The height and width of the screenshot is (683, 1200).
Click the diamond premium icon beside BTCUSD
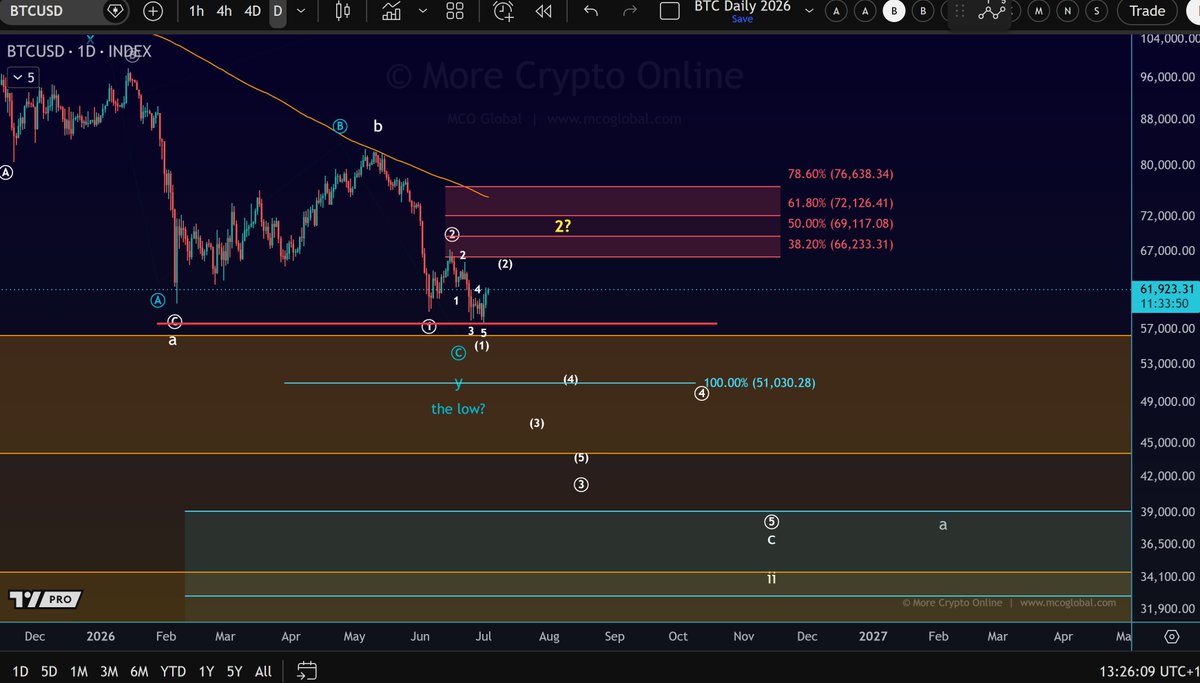[x=116, y=11]
